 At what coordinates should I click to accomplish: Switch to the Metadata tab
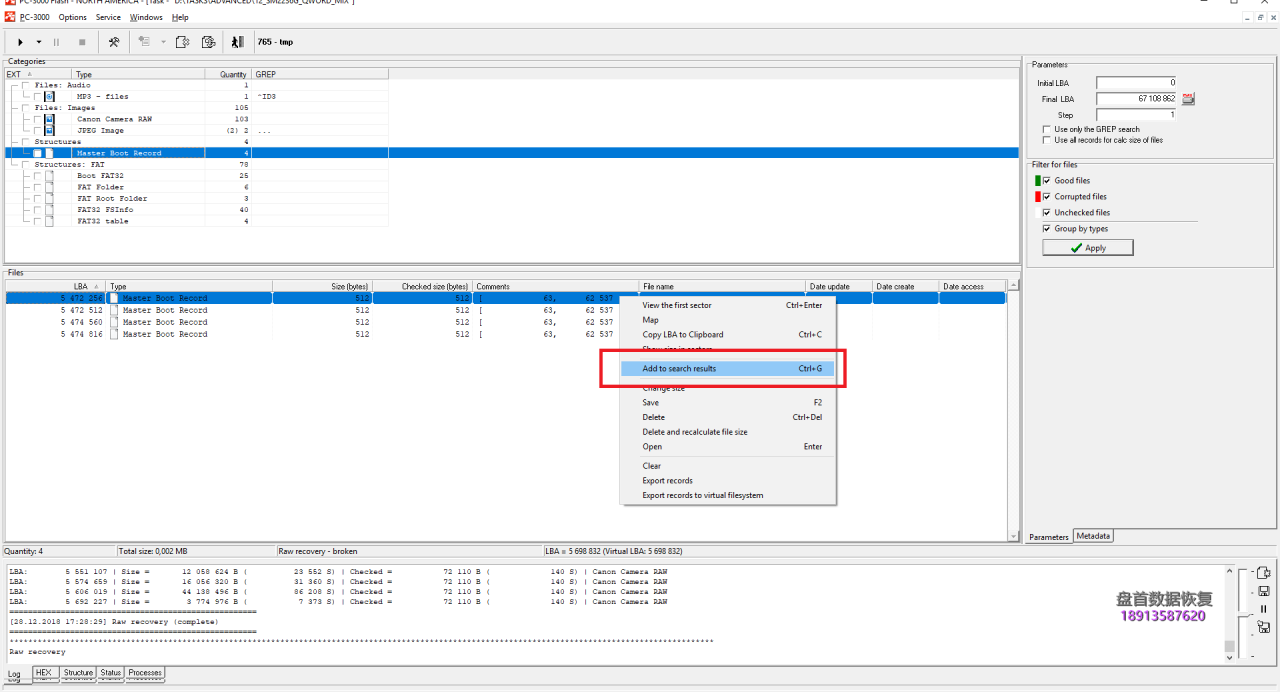click(1093, 537)
